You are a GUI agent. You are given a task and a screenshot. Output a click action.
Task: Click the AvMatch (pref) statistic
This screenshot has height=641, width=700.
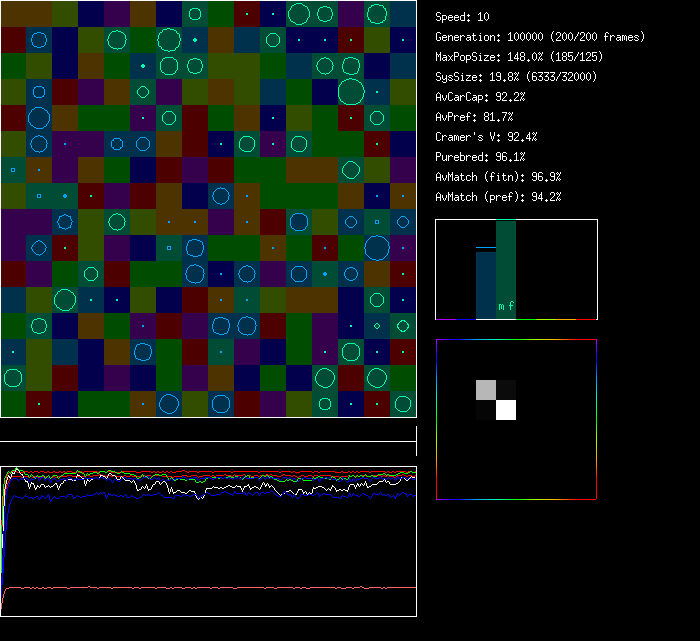tap(498, 197)
